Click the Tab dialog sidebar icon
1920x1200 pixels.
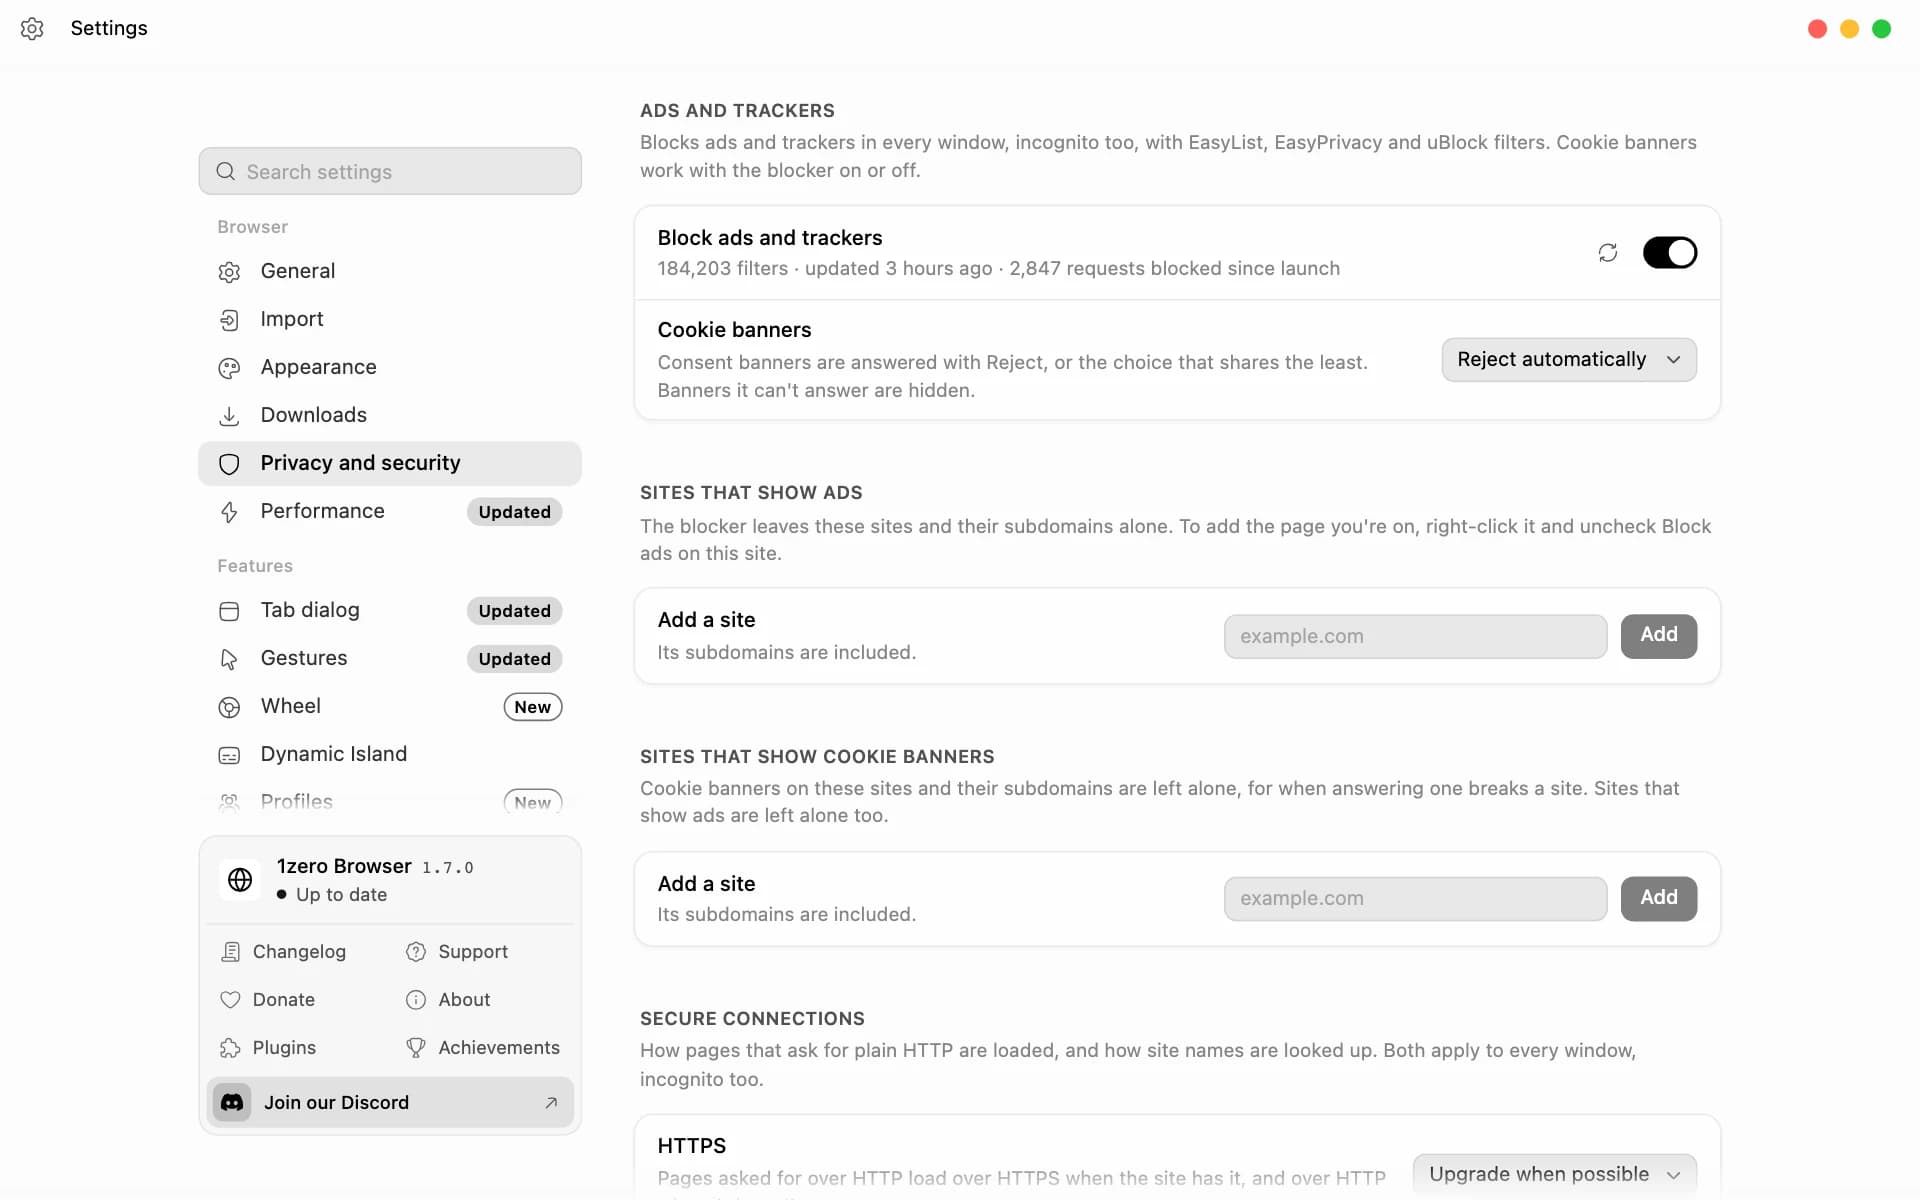tap(229, 611)
